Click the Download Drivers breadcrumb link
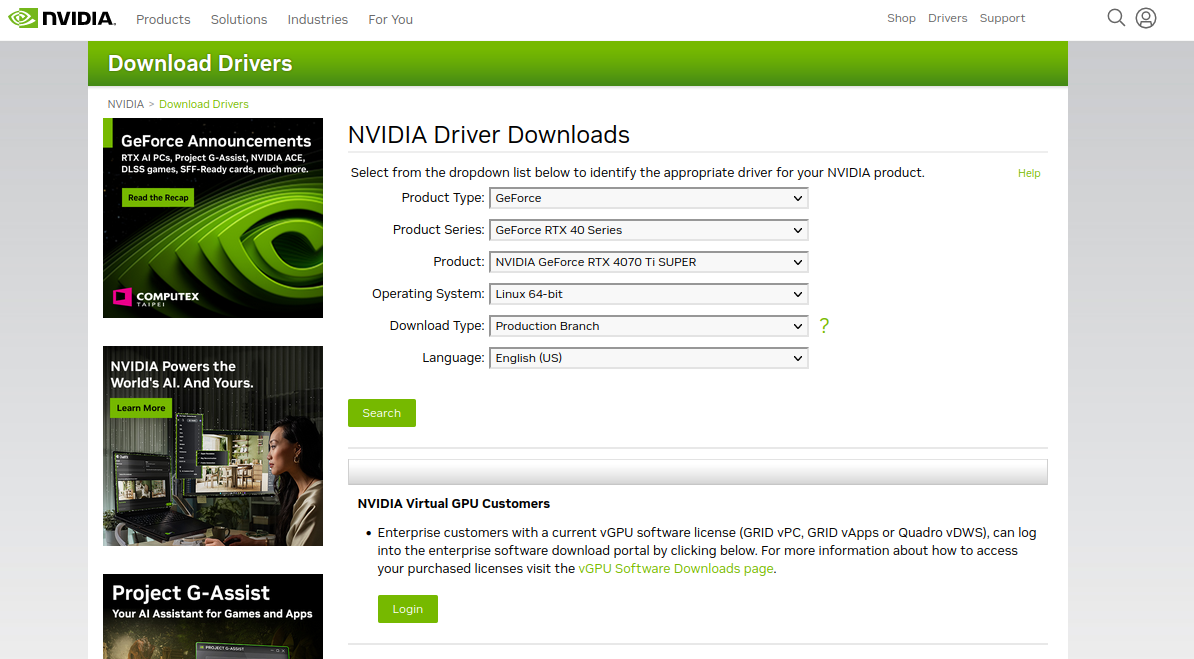This screenshot has height=659, width=1194. (x=203, y=104)
